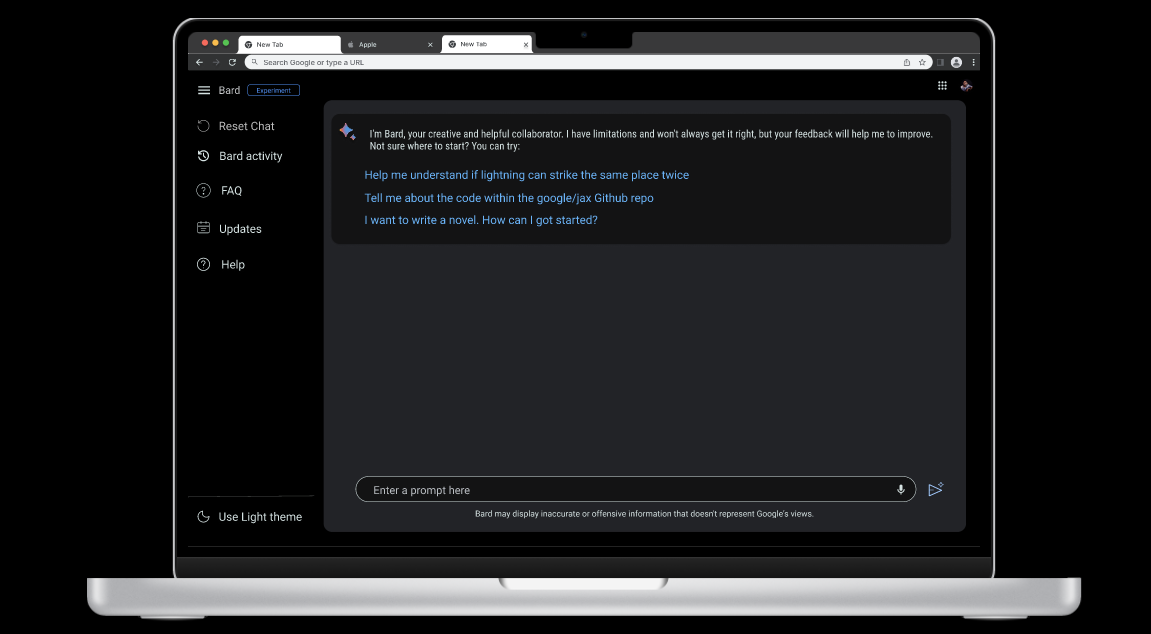Close the Apple tab
The image size is (1151, 634).
430,45
